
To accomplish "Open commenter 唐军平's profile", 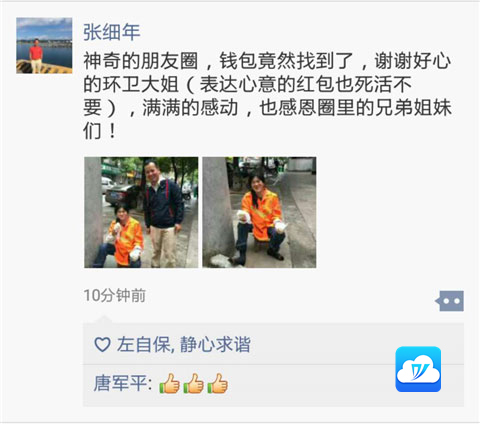I will tap(120, 383).
